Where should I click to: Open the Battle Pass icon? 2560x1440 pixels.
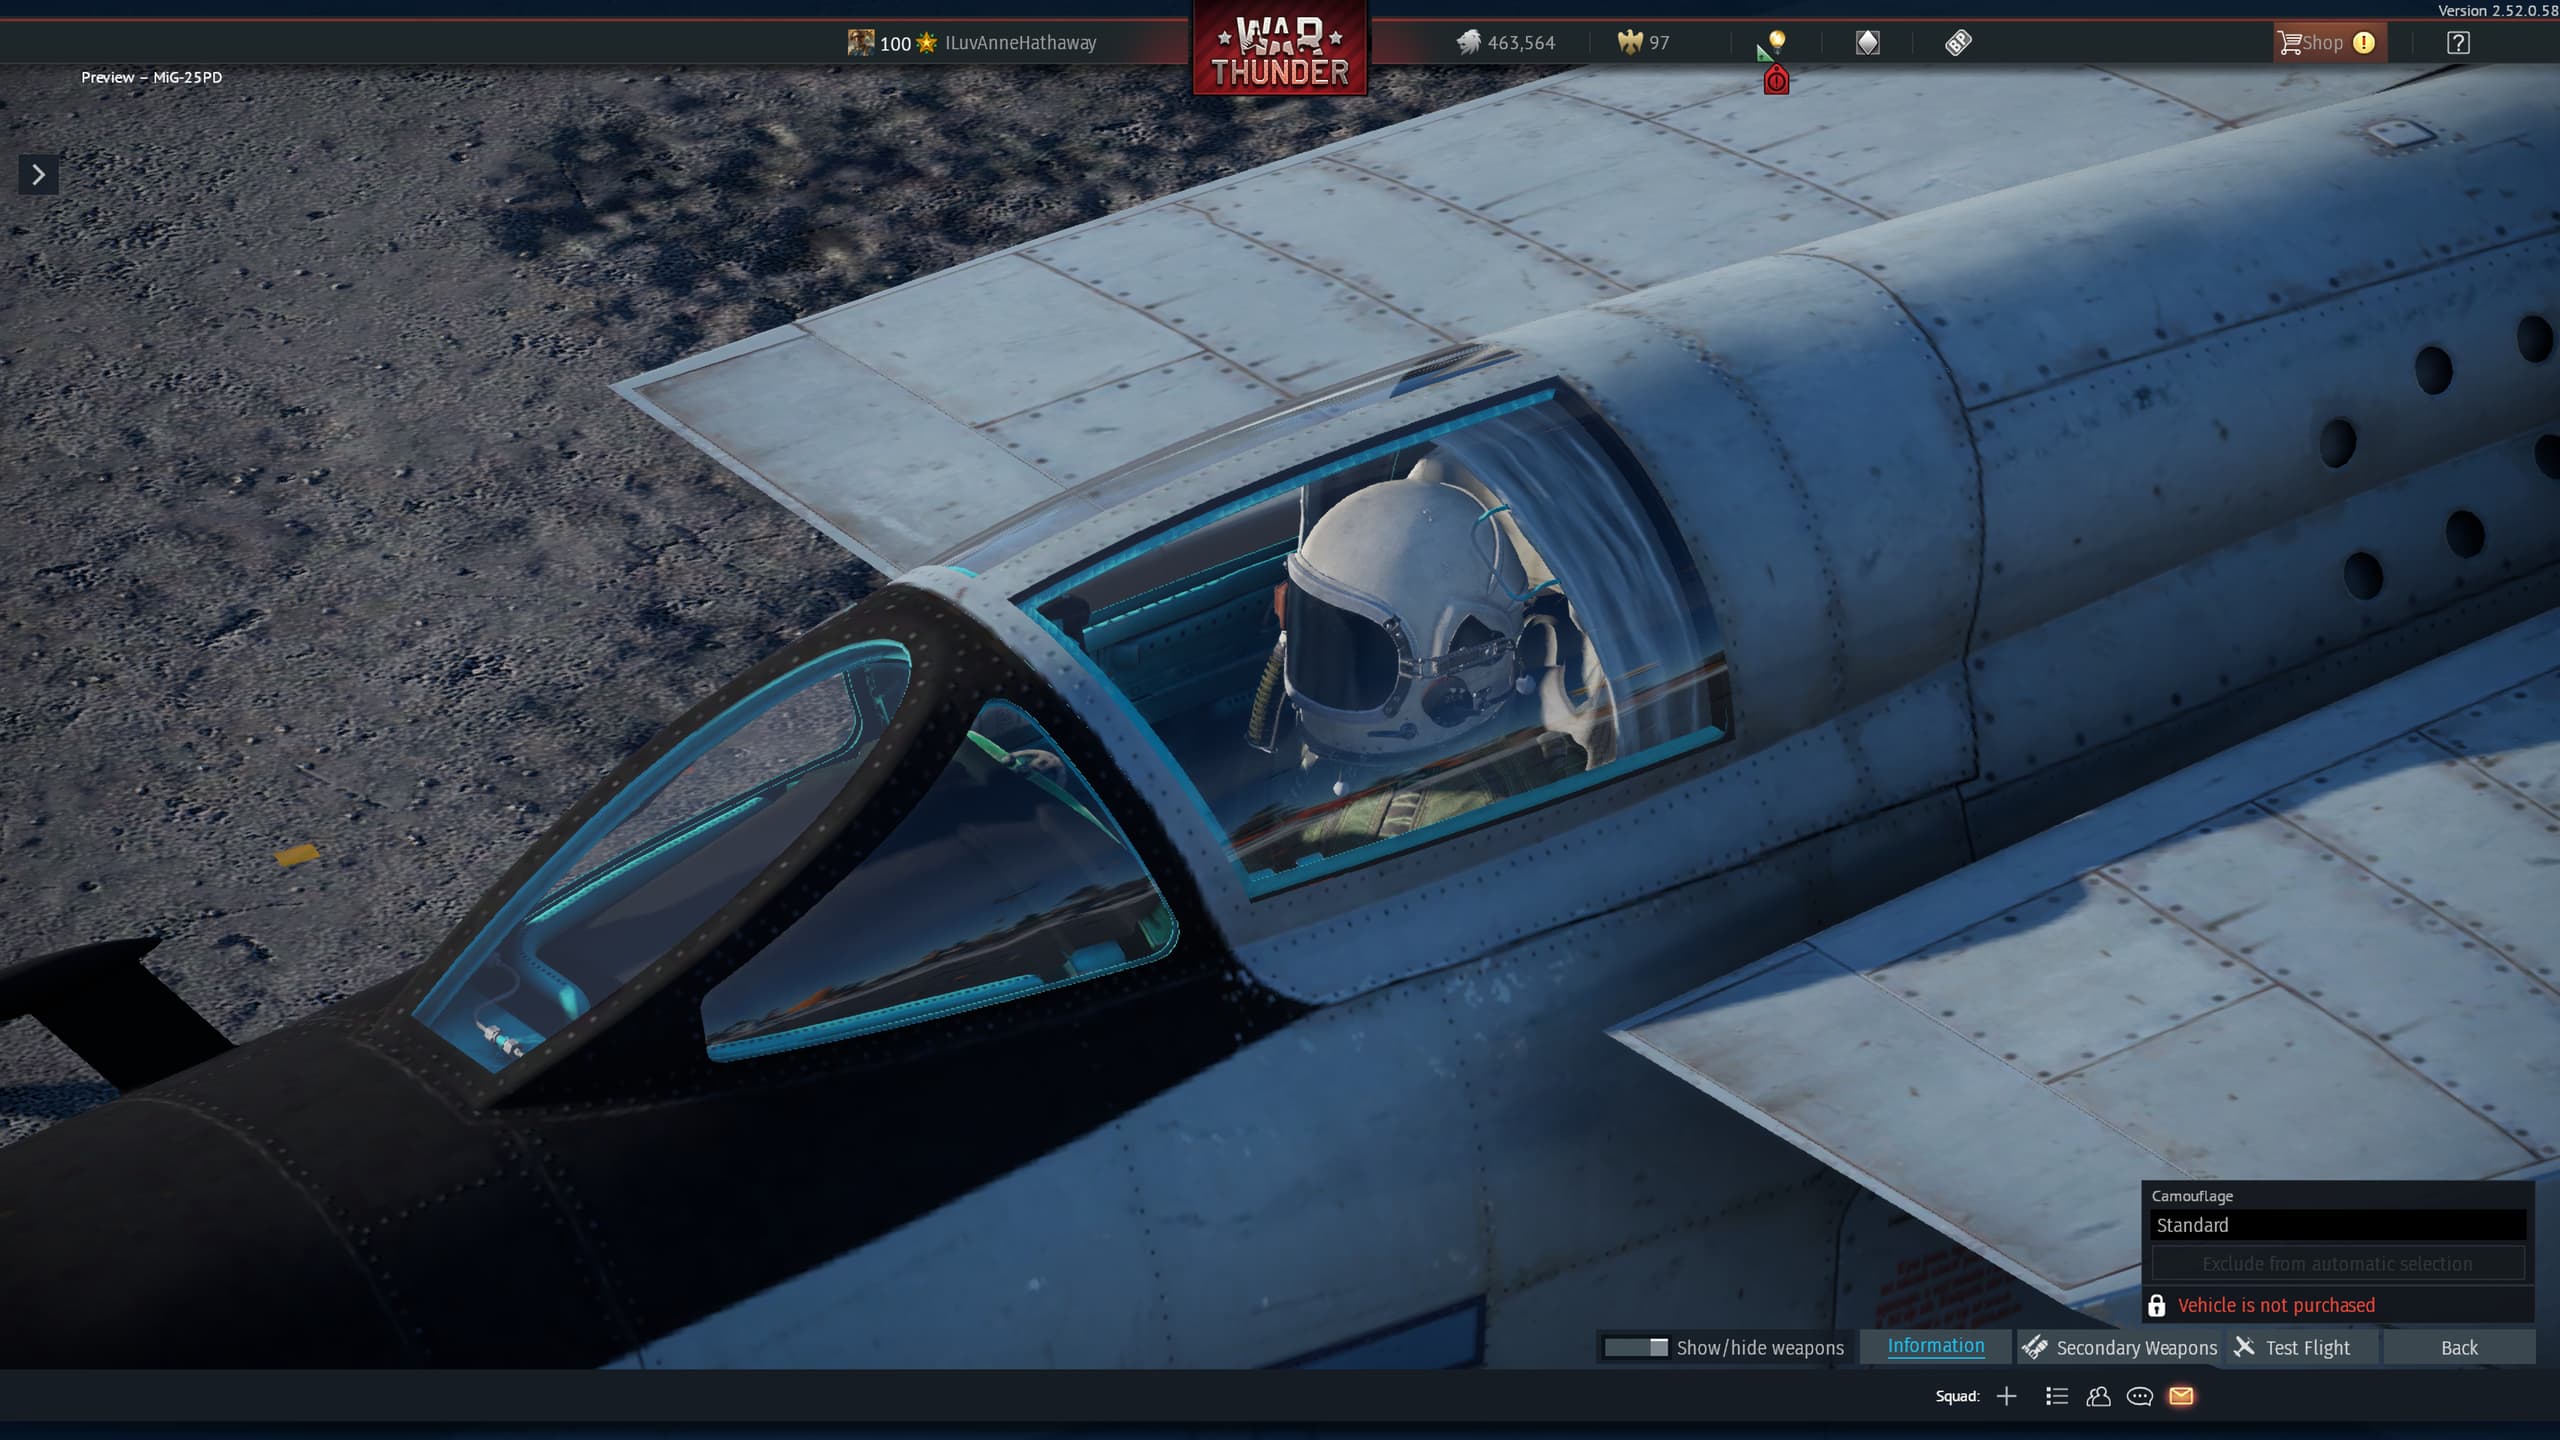(1958, 42)
